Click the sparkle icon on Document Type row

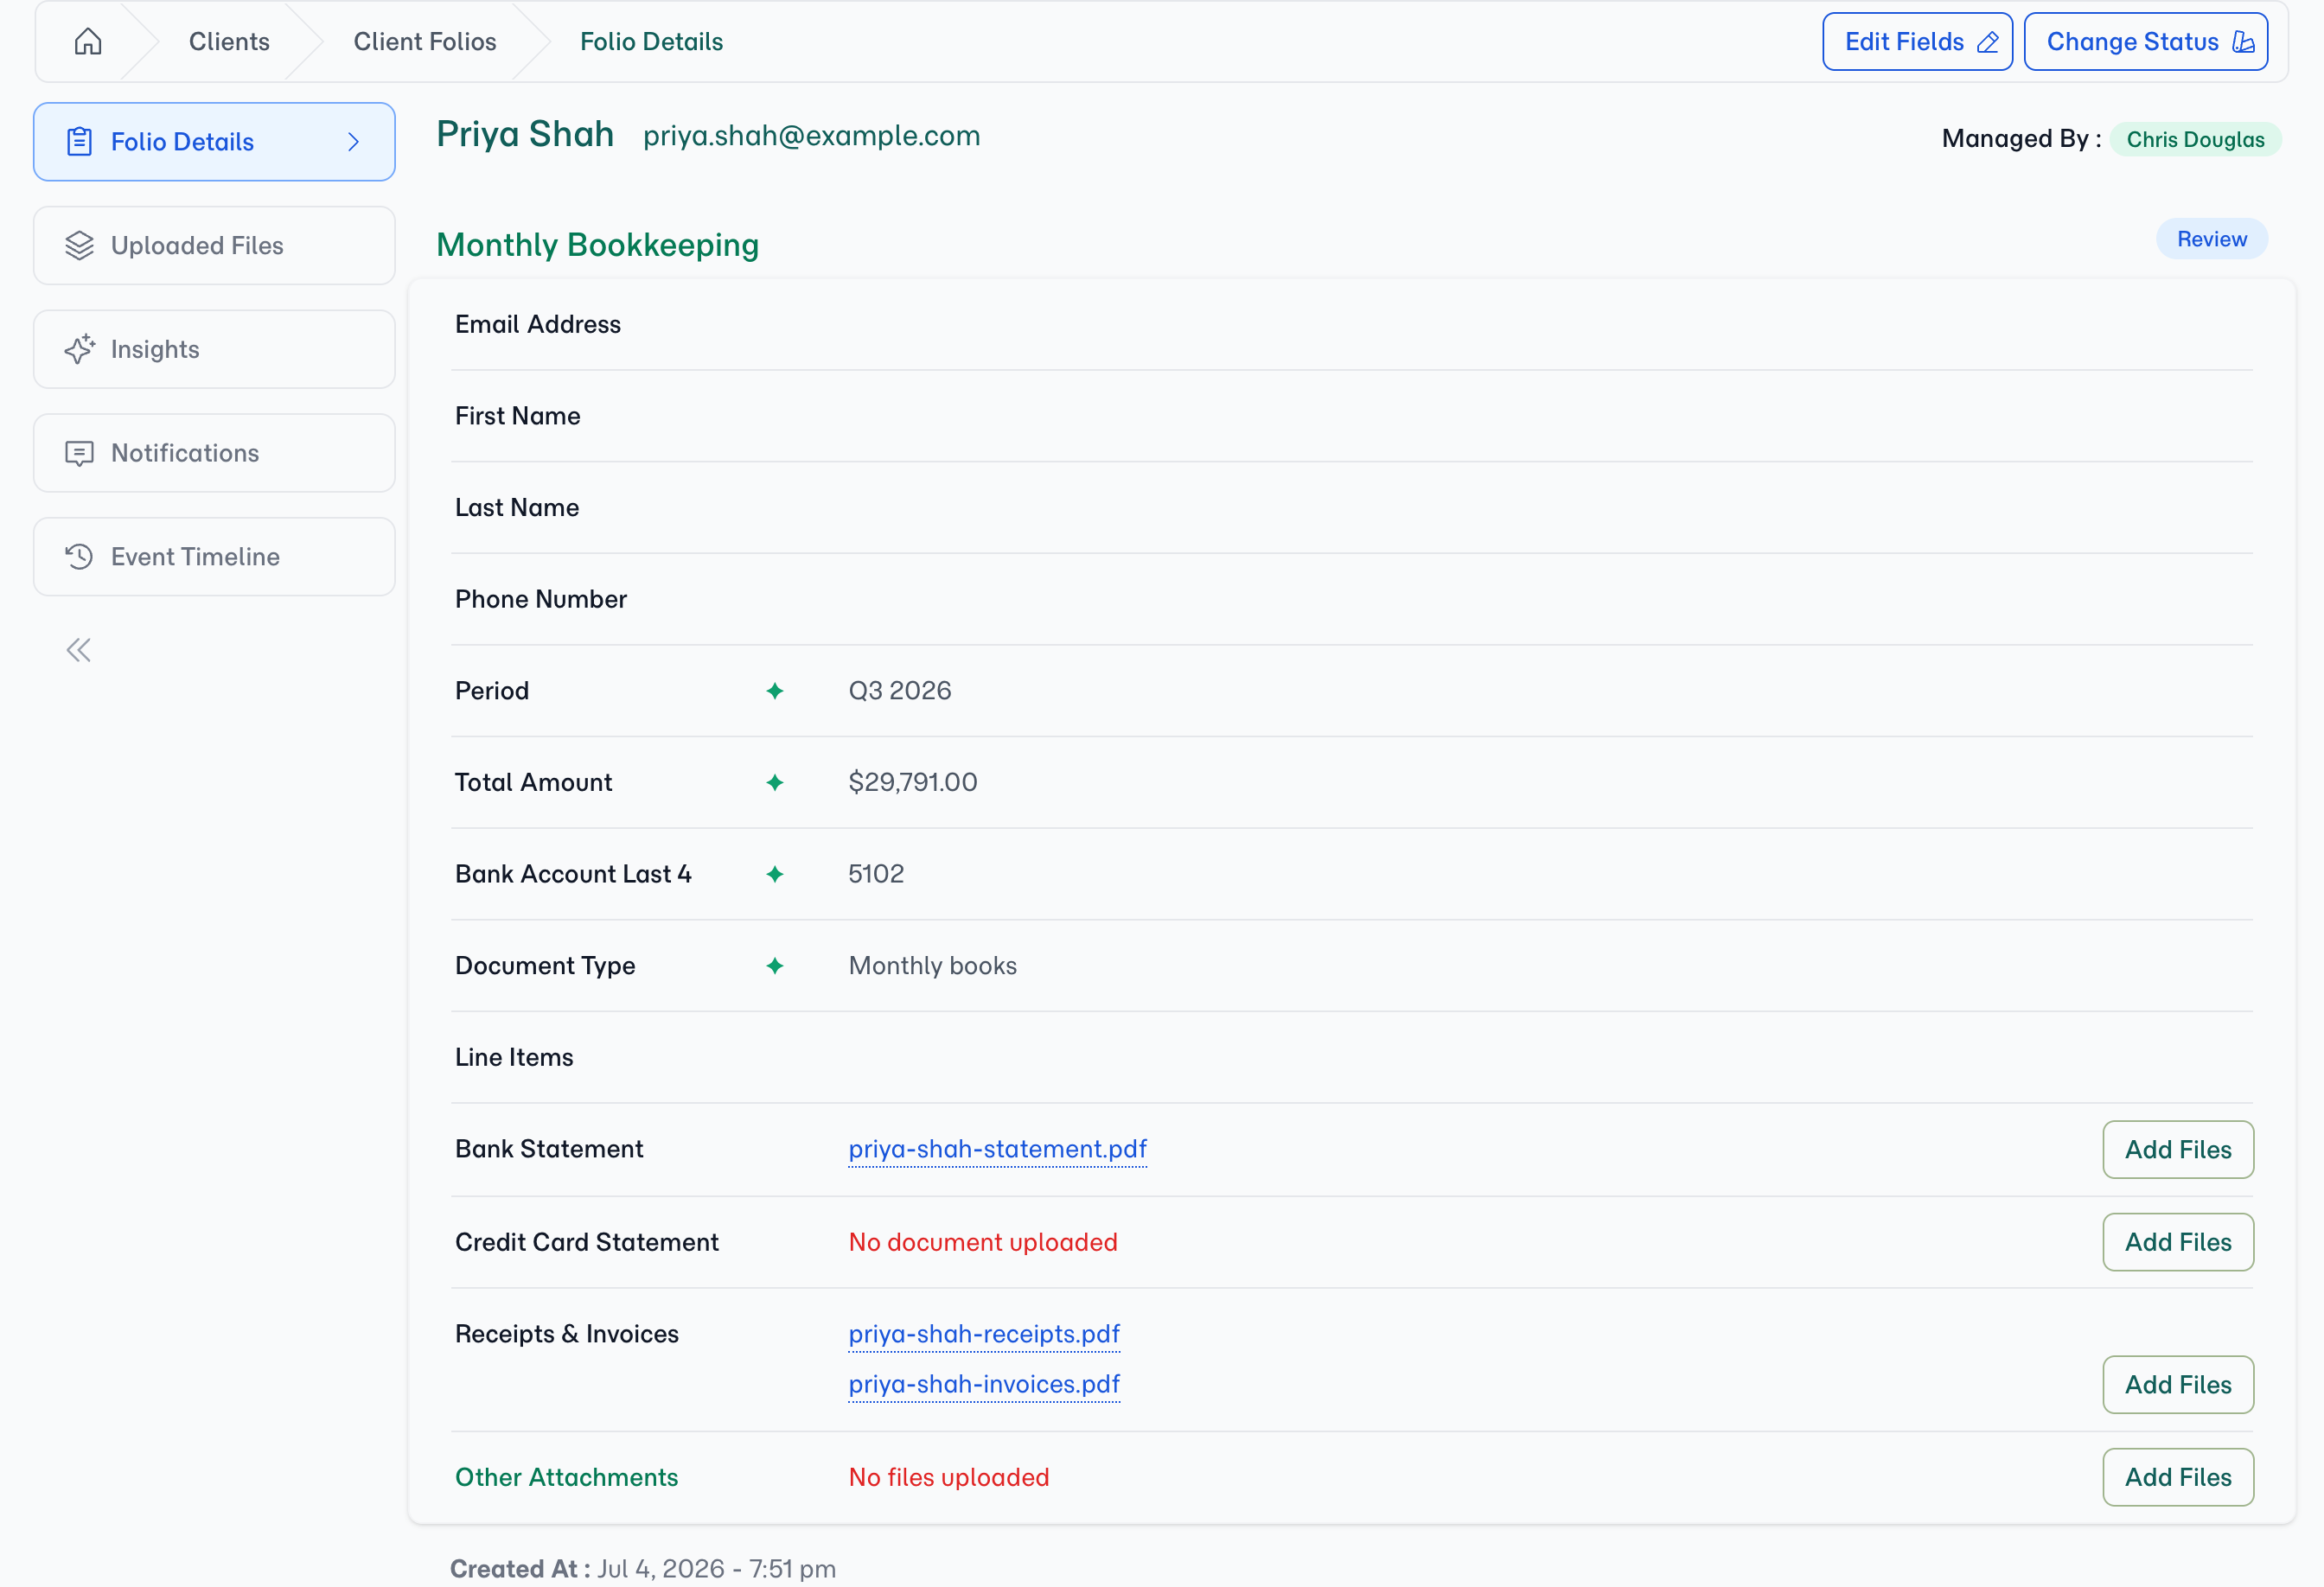click(x=775, y=965)
